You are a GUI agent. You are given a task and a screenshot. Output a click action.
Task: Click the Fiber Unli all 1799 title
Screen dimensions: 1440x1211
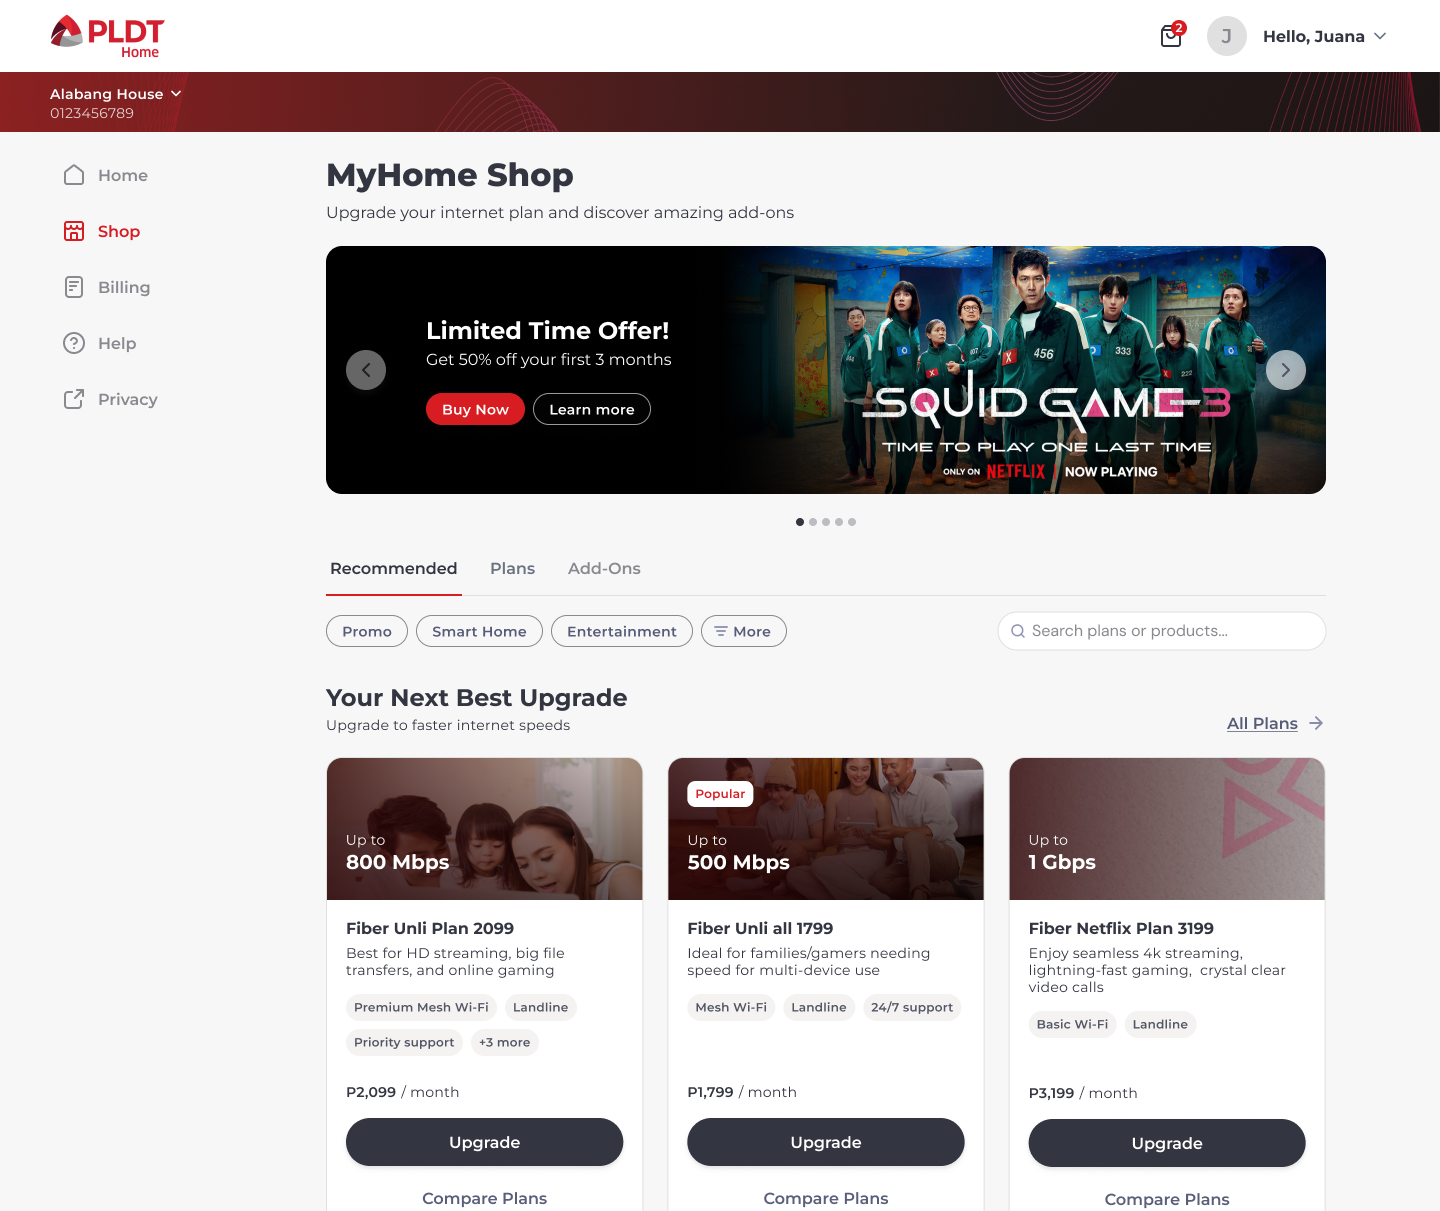coord(760,928)
